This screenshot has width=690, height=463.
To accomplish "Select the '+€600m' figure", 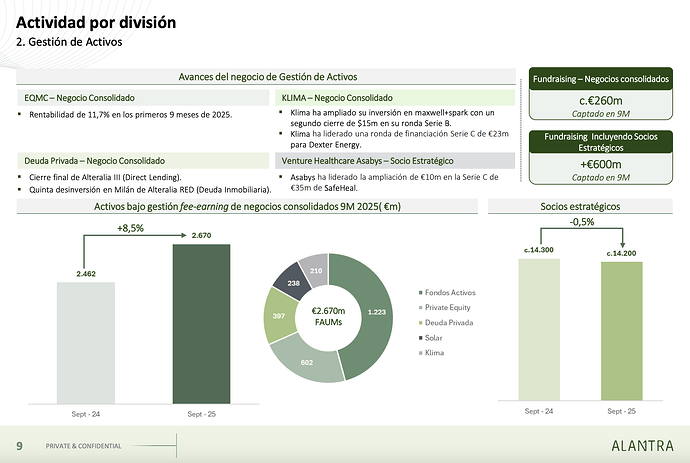I will pos(601,164).
